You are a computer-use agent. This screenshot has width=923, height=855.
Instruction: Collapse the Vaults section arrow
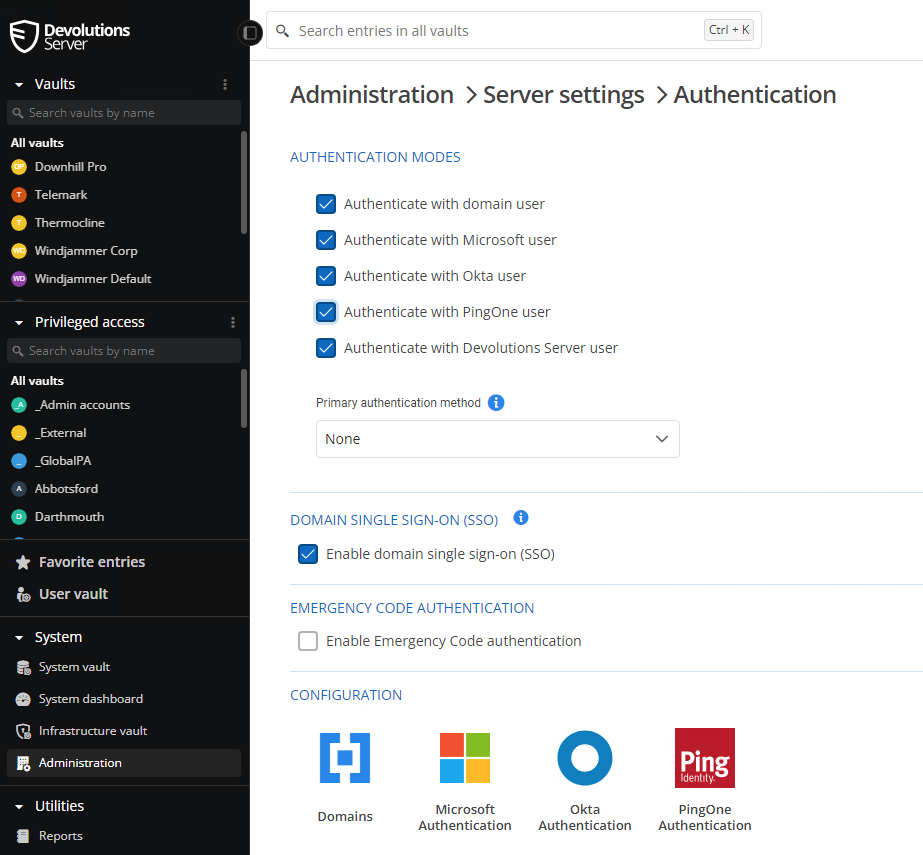click(19, 85)
